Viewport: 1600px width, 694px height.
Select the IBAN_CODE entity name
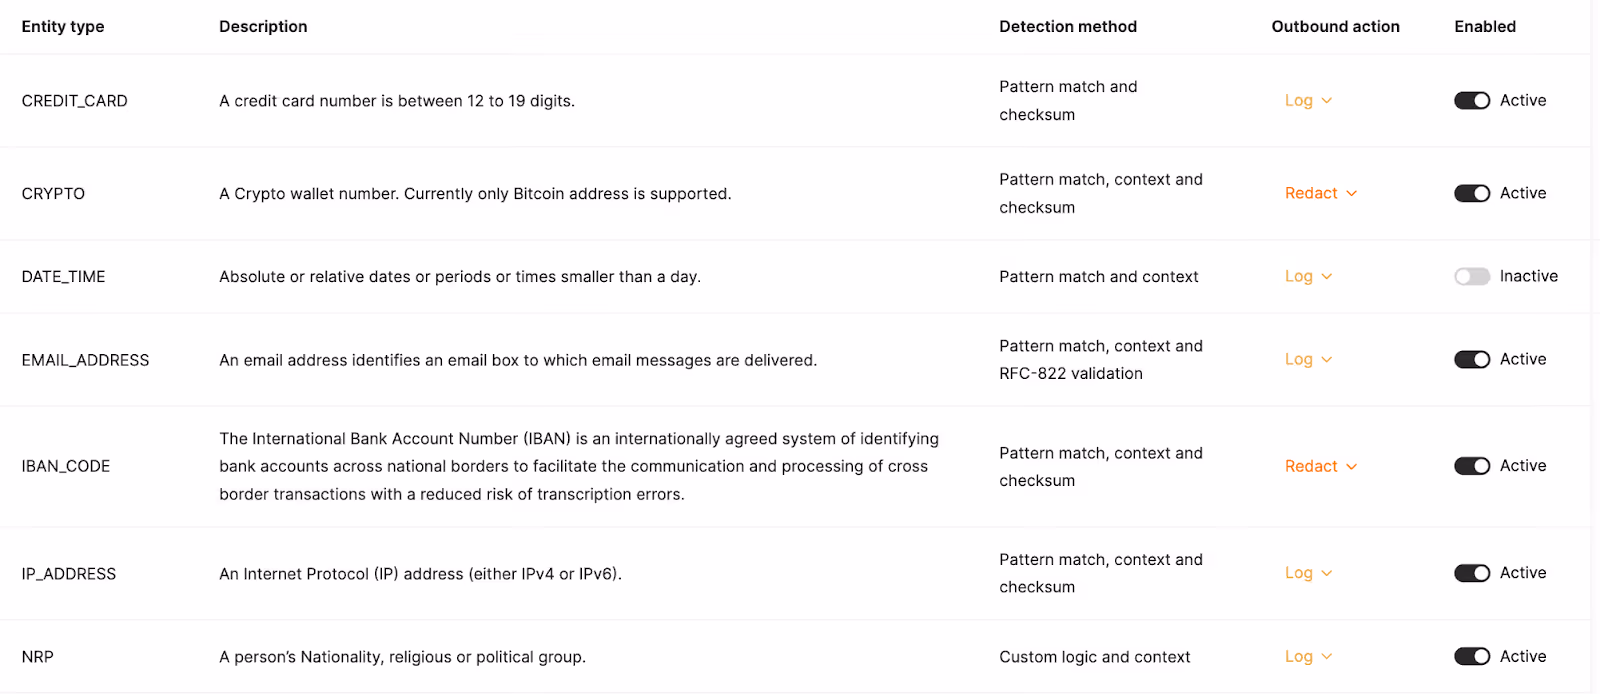tap(66, 466)
